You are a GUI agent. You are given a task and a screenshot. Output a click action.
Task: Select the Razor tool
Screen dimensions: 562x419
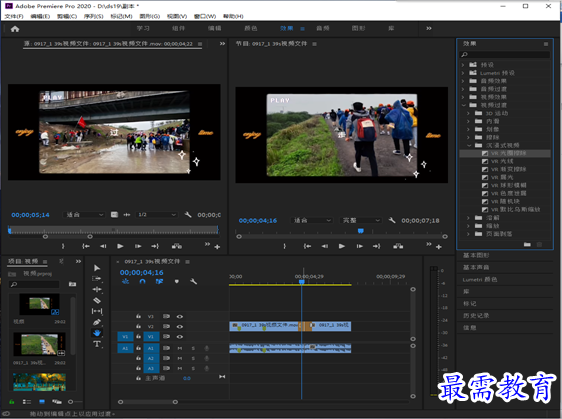[x=97, y=300]
